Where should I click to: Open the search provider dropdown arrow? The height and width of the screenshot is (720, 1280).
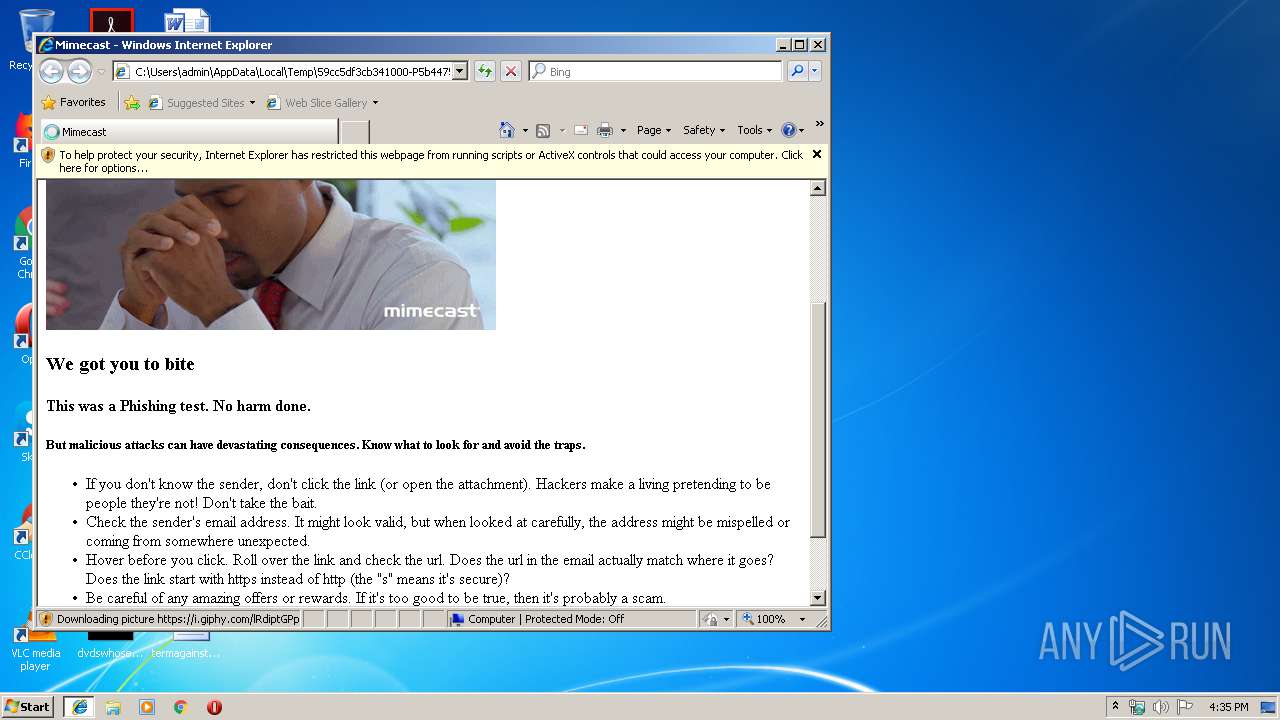point(815,71)
